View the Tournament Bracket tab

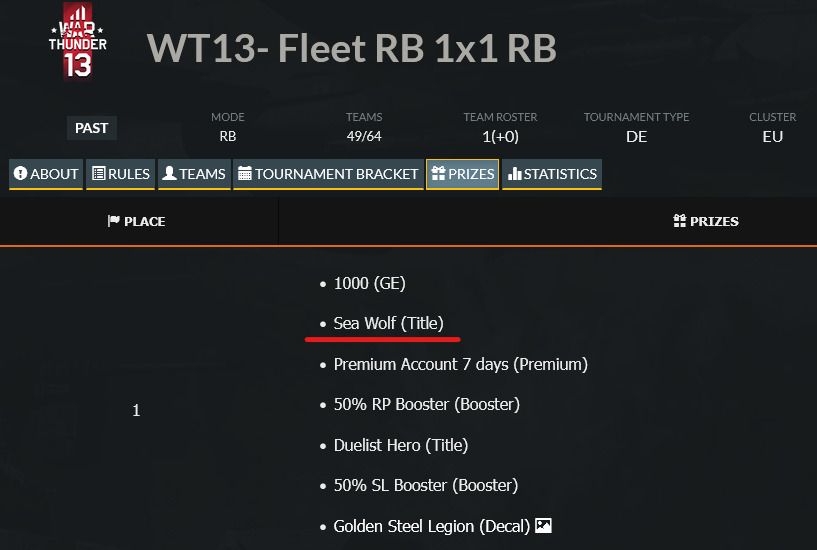coord(327,174)
